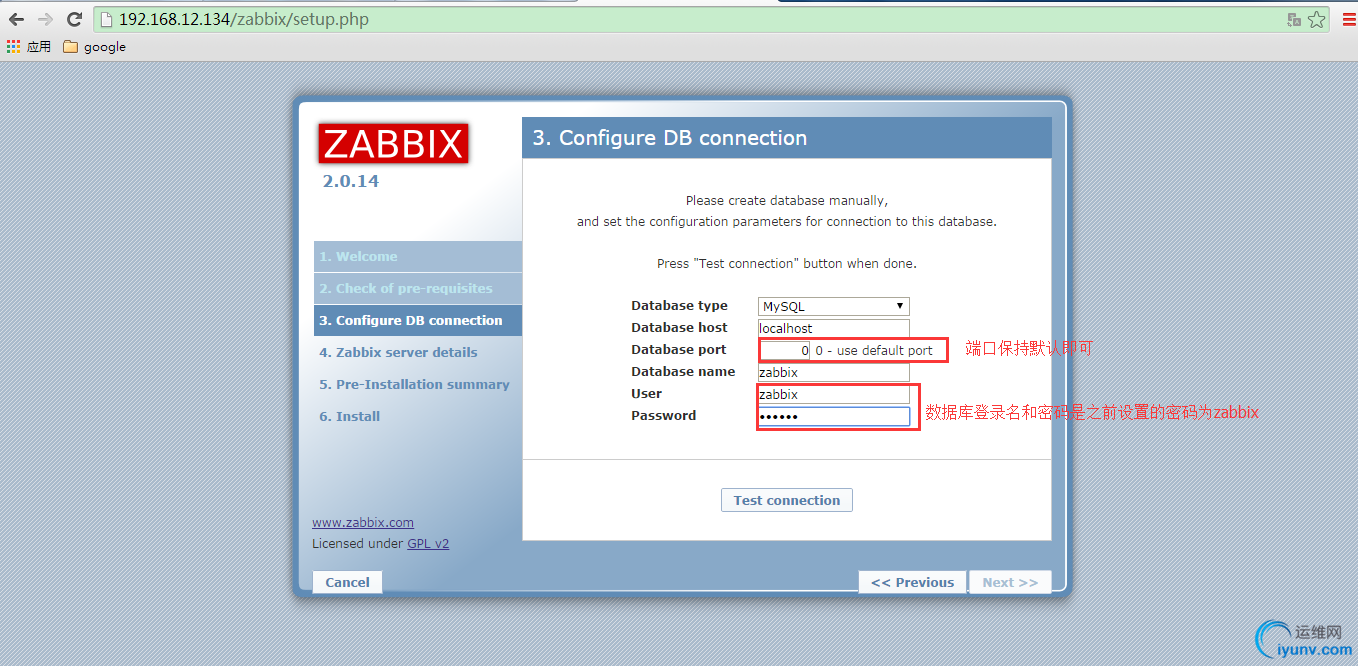Viewport: 1358px width, 666px height.
Task: Click the 'Database type' label
Action: pos(679,306)
